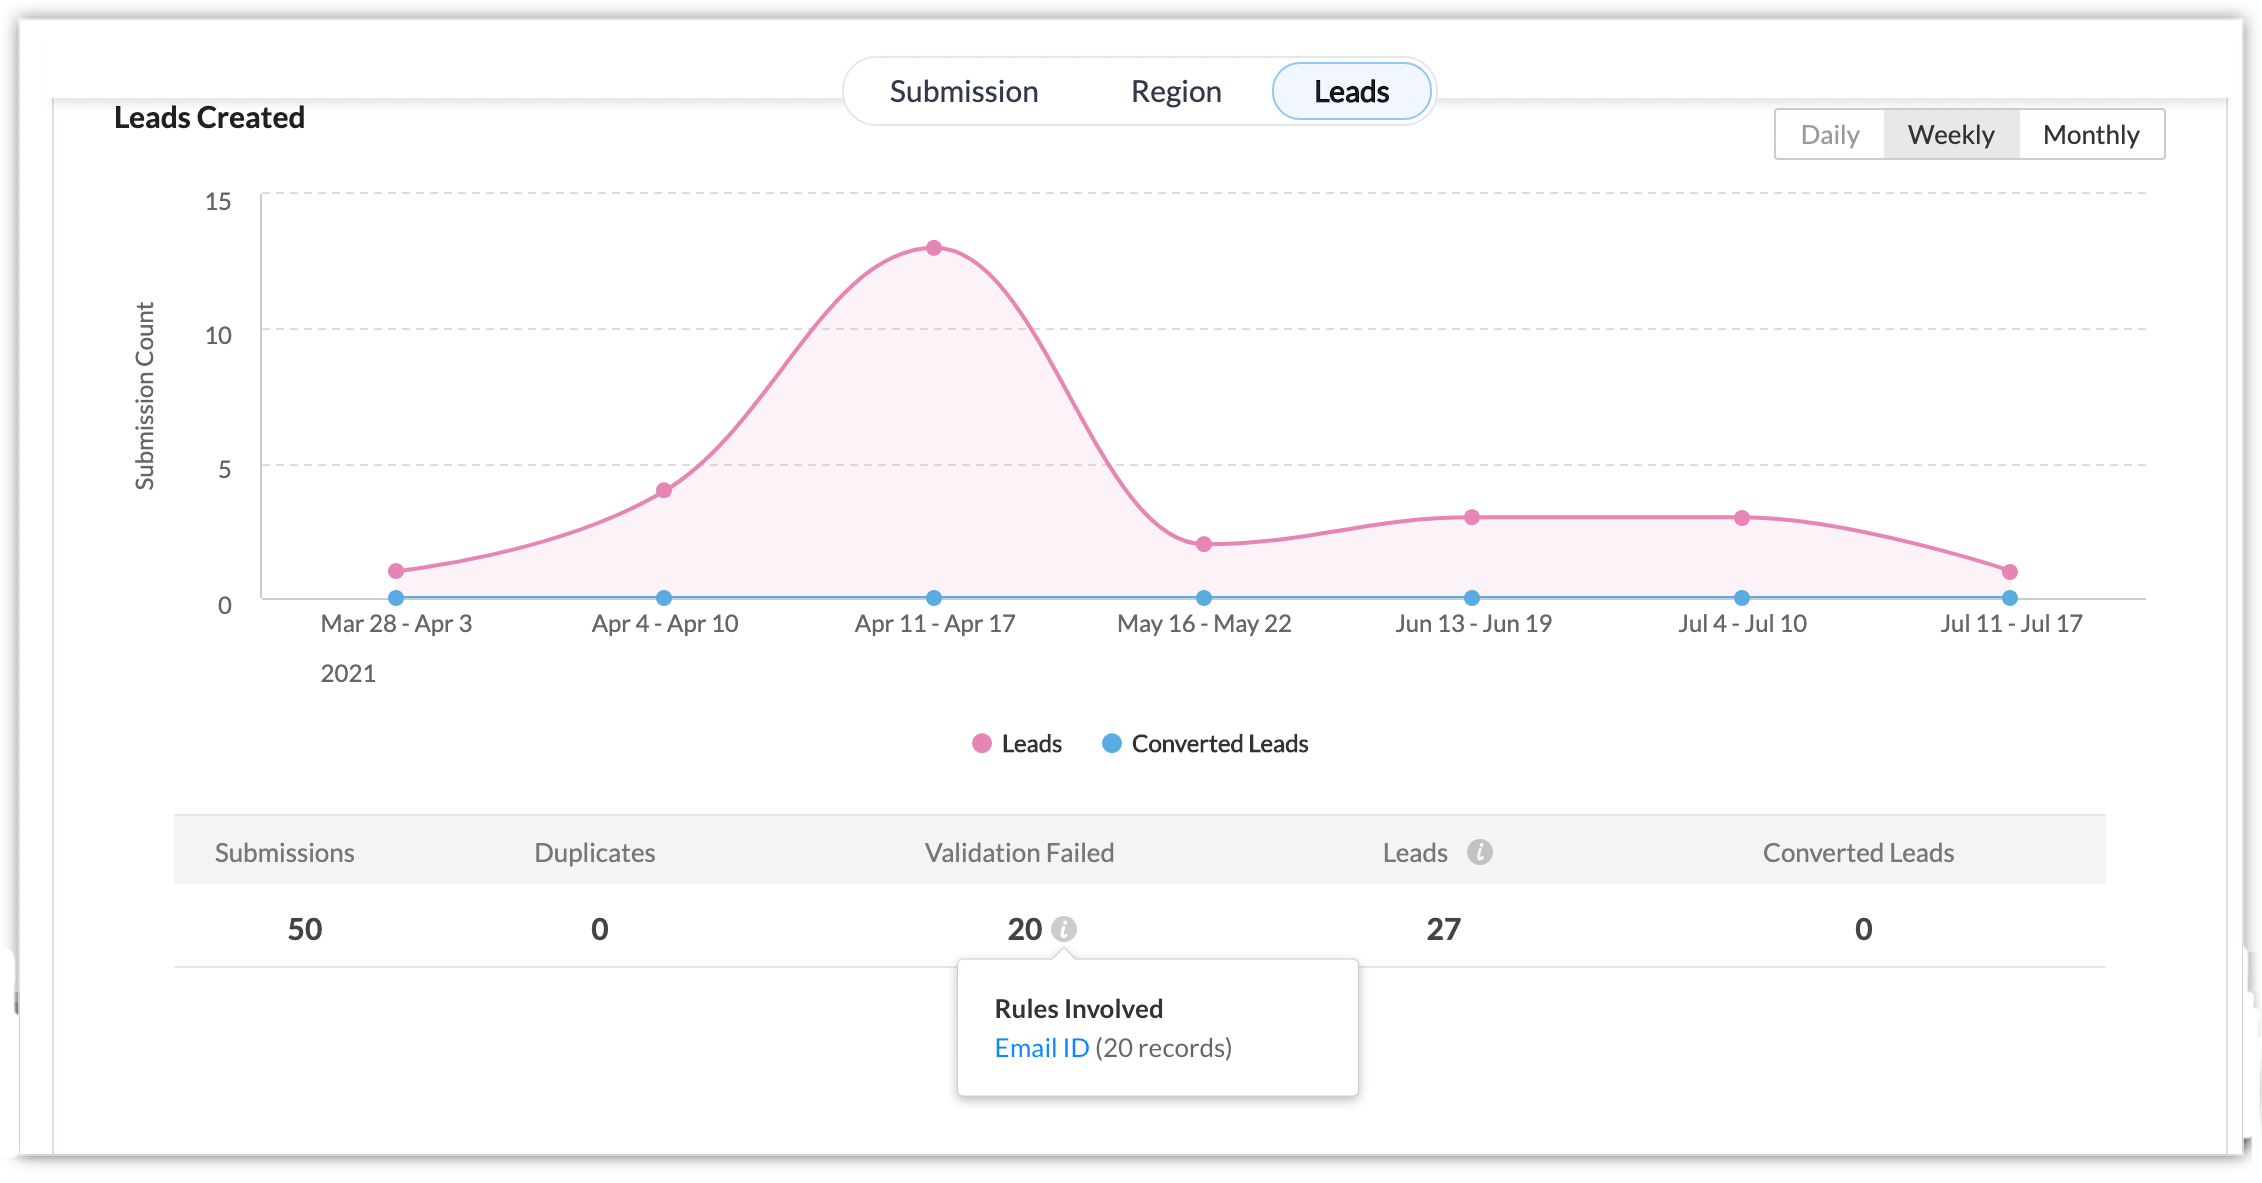Select the Leads tab
Image resolution: width=2262 pixels, height=1183 pixels.
coord(1351,92)
